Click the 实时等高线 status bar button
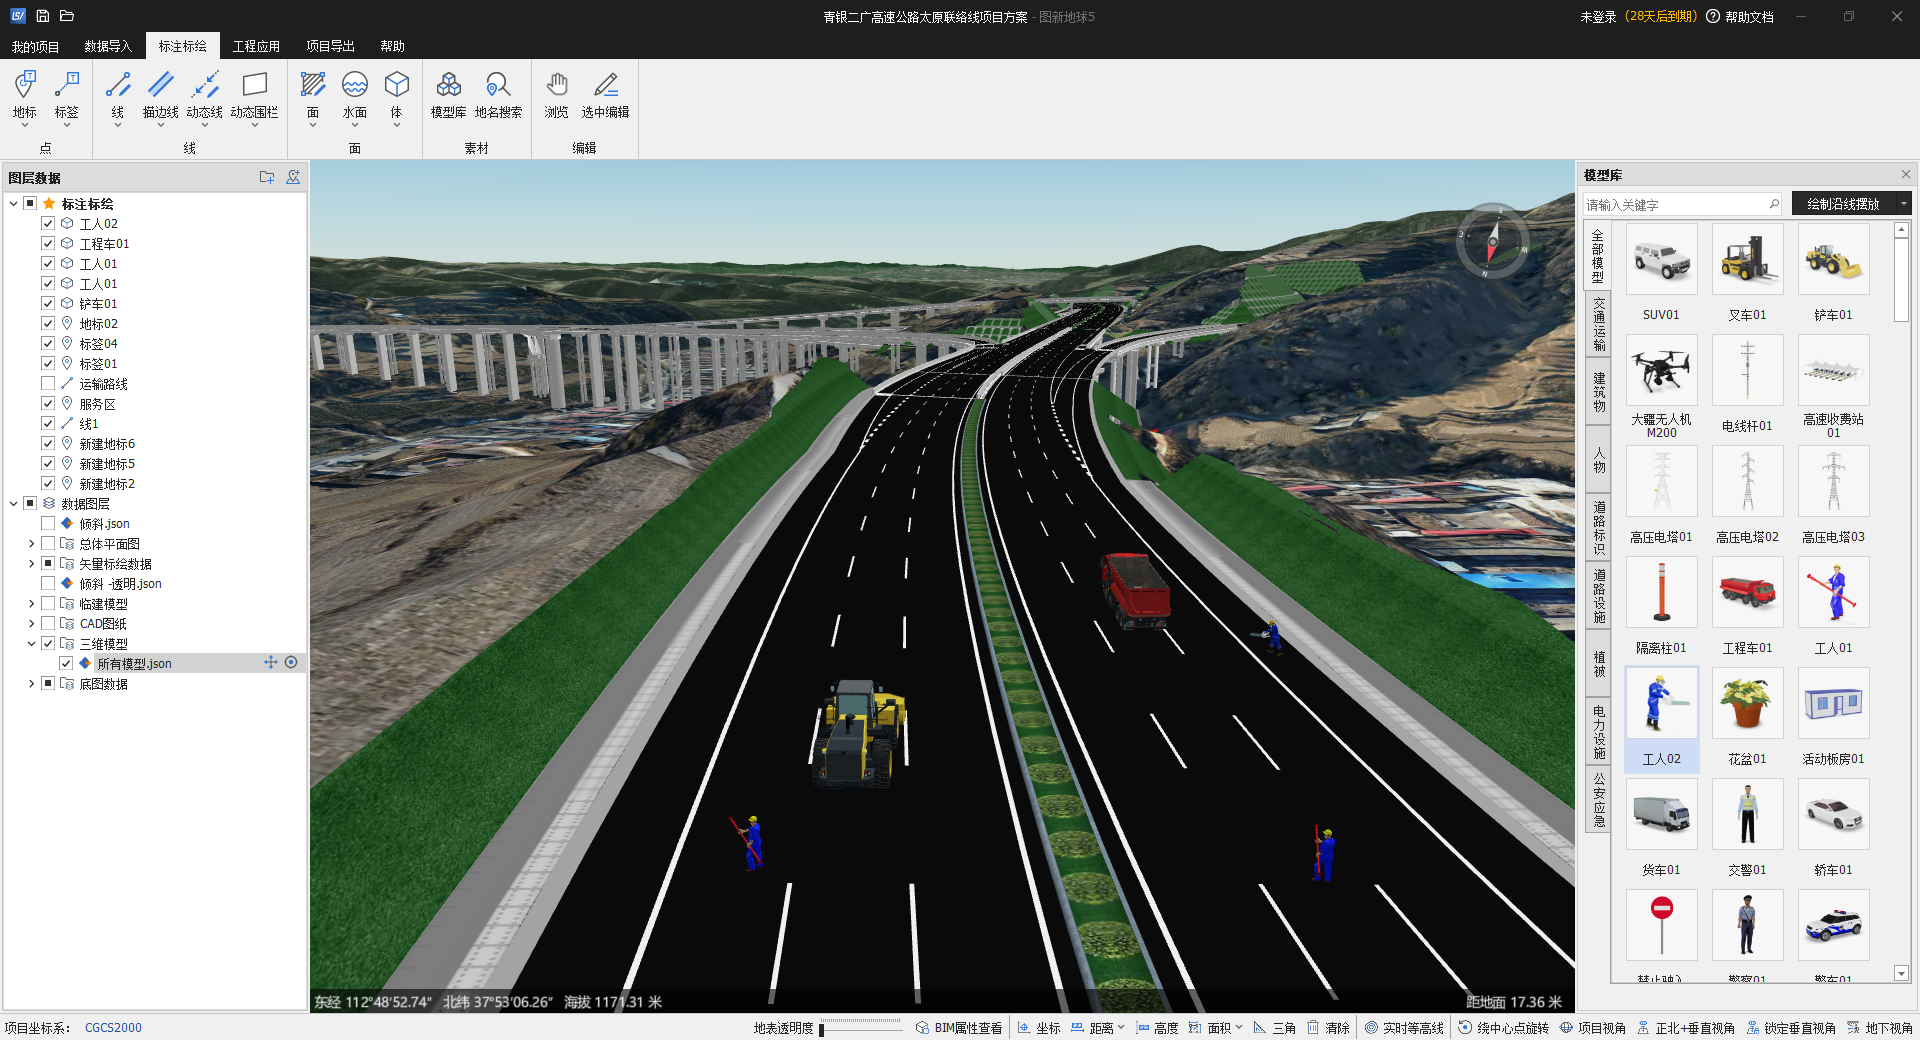The height and width of the screenshot is (1040, 1920). [x=1404, y=1028]
